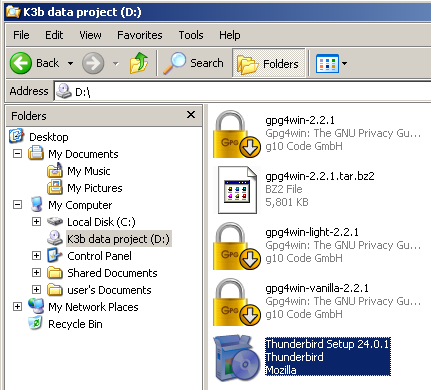Click the K3b data project CD icon
Screen dimensions: 431x390
54,238
